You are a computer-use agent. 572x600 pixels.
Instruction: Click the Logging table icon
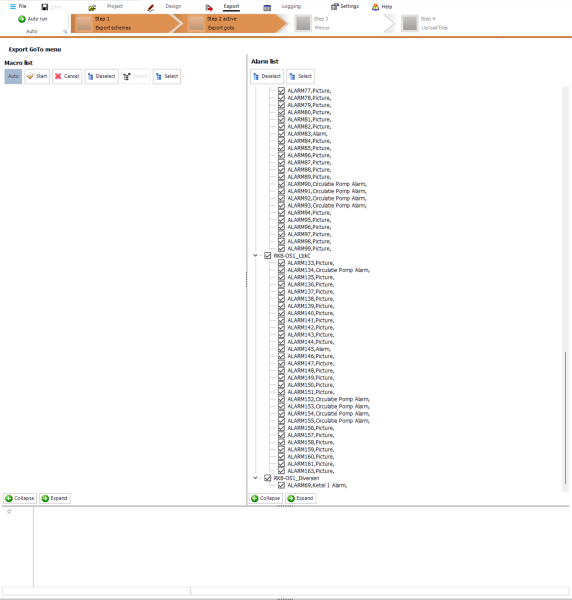coord(267,8)
